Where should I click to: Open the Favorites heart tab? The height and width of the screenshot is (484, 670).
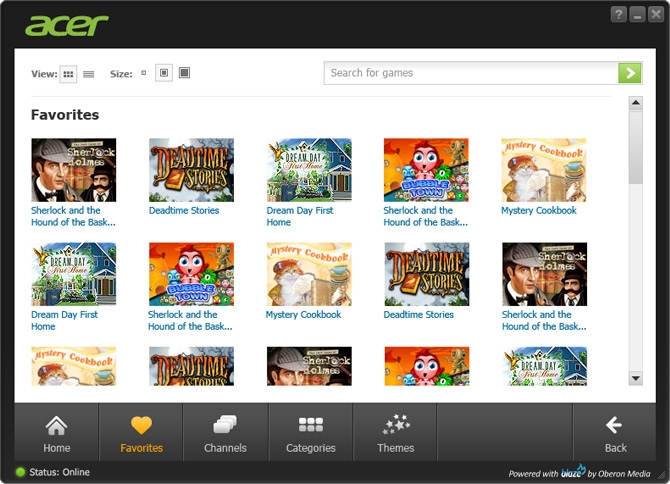pos(141,432)
